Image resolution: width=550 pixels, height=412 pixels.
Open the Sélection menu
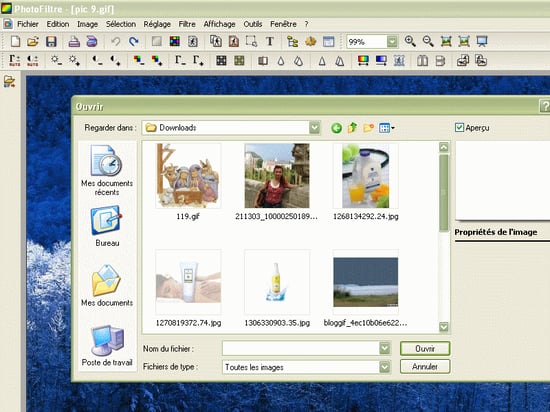coord(121,24)
